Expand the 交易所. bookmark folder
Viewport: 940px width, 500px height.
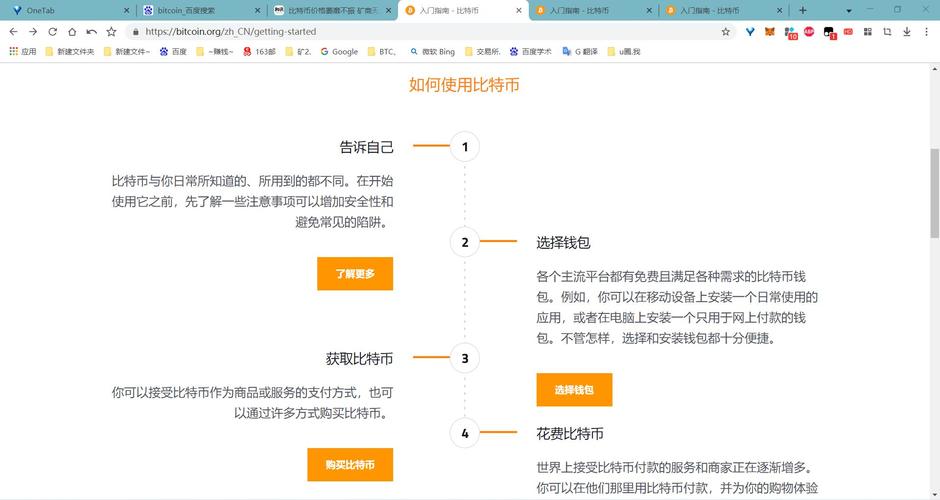click(x=483, y=52)
